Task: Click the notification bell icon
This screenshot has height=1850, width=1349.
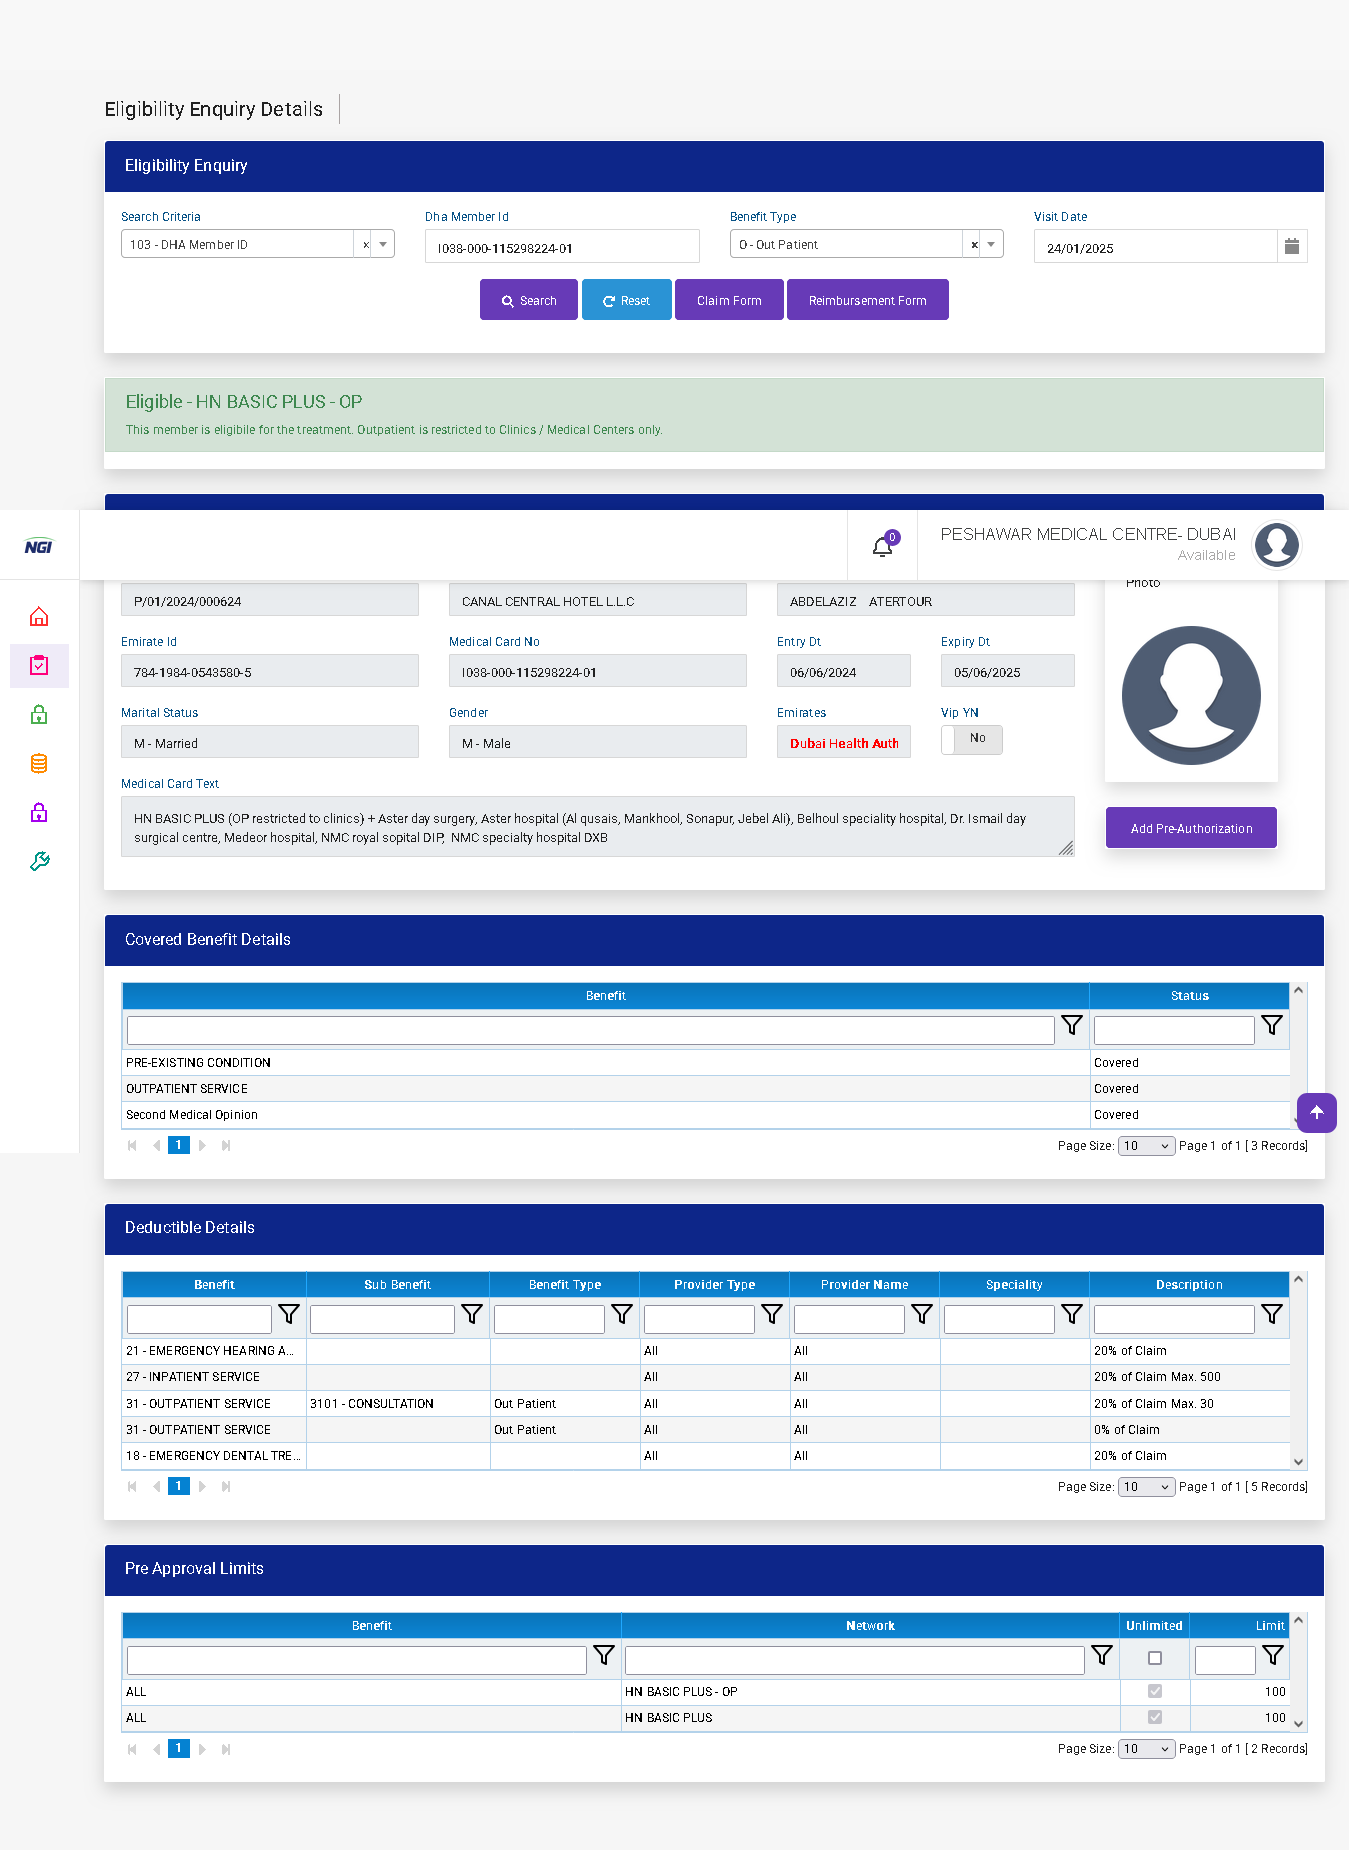Action: coord(882,546)
